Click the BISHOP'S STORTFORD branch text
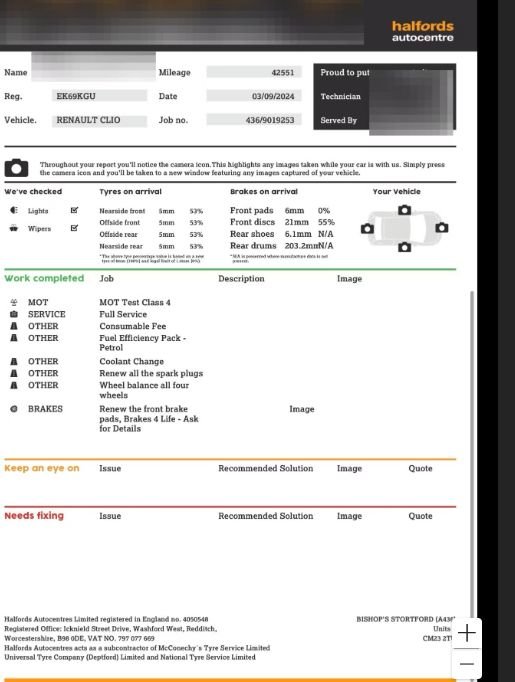The width and height of the screenshot is (515, 682). coord(405,619)
